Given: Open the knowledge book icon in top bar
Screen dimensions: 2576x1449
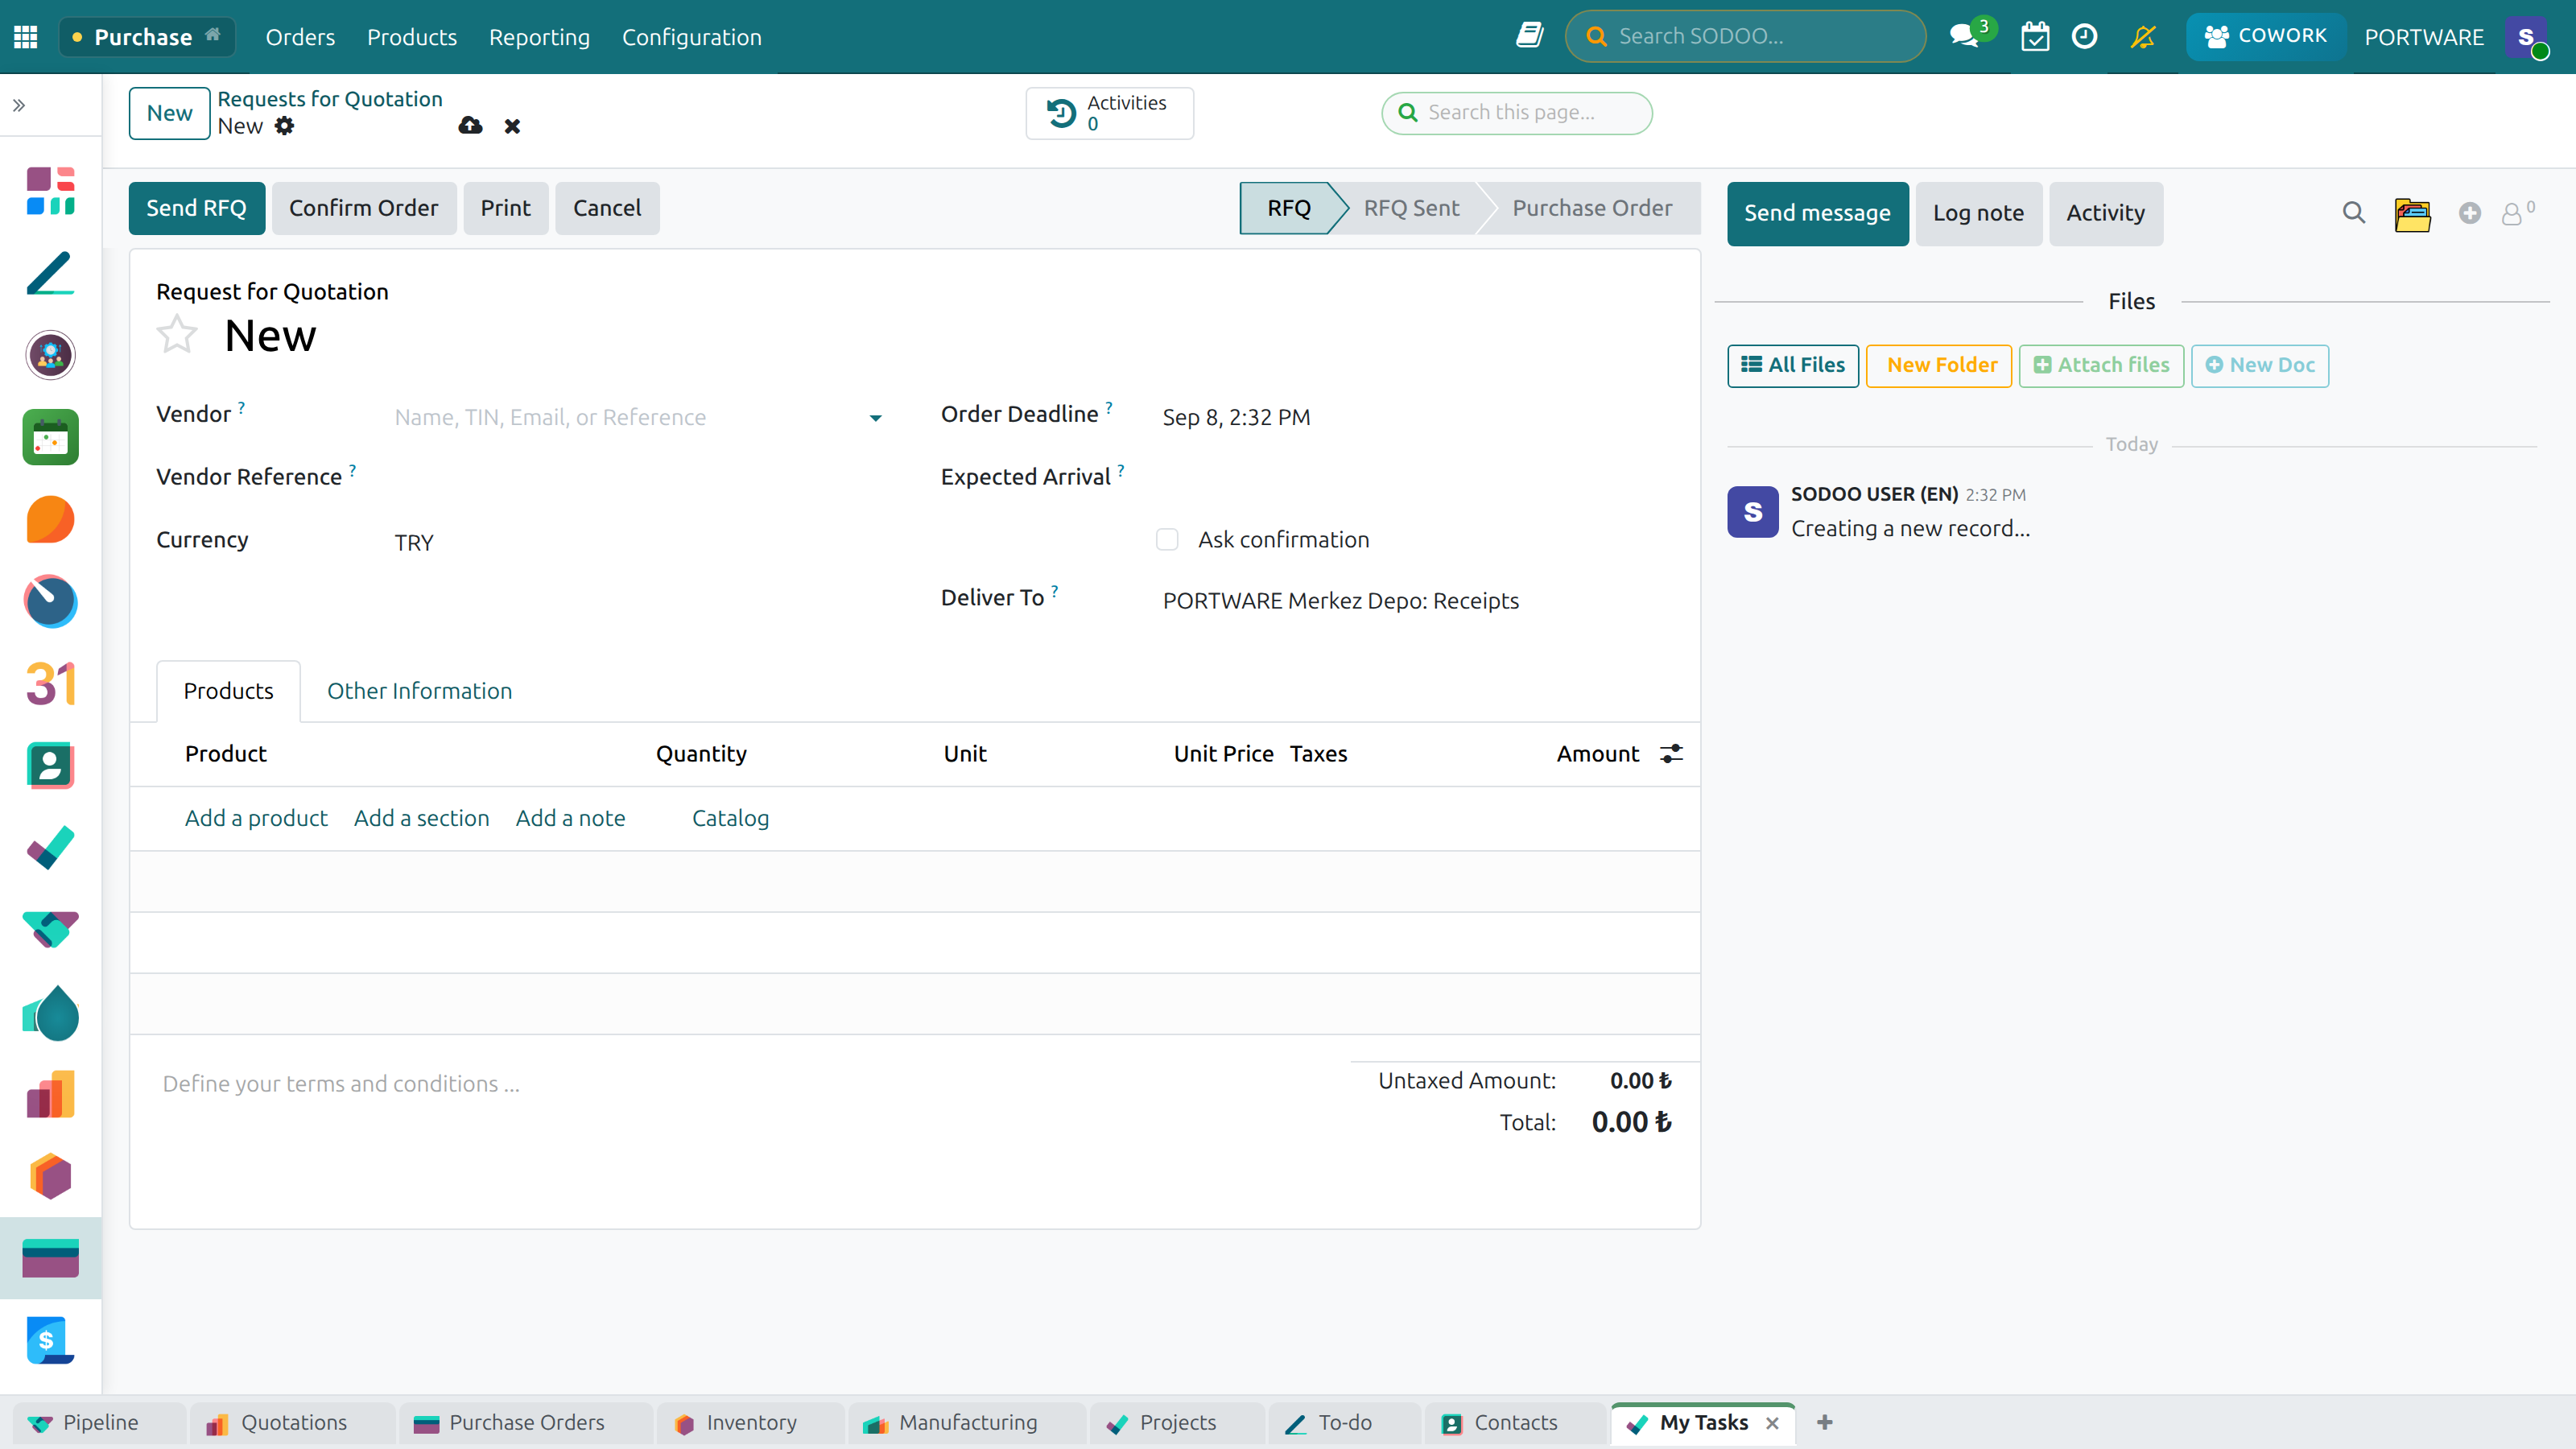Looking at the screenshot, I should [1530, 36].
